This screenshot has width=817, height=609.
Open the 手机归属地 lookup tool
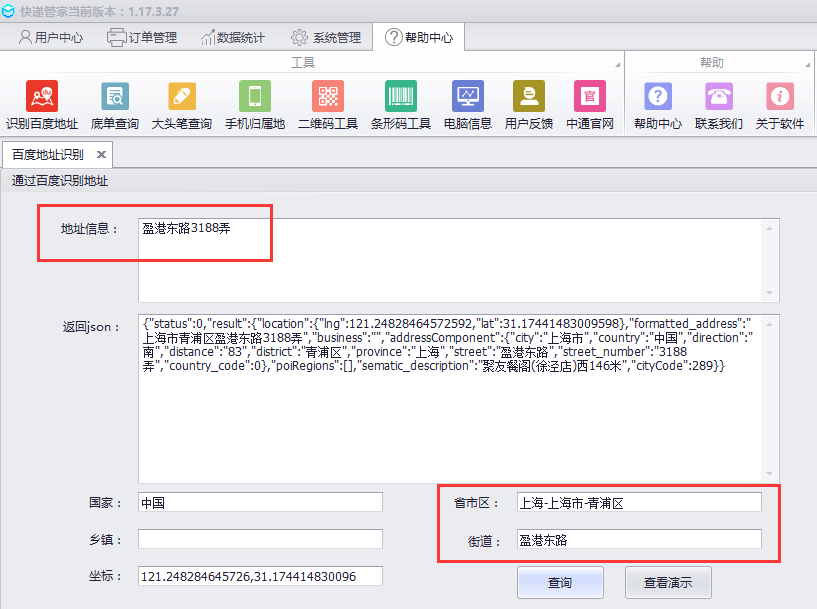click(254, 97)
